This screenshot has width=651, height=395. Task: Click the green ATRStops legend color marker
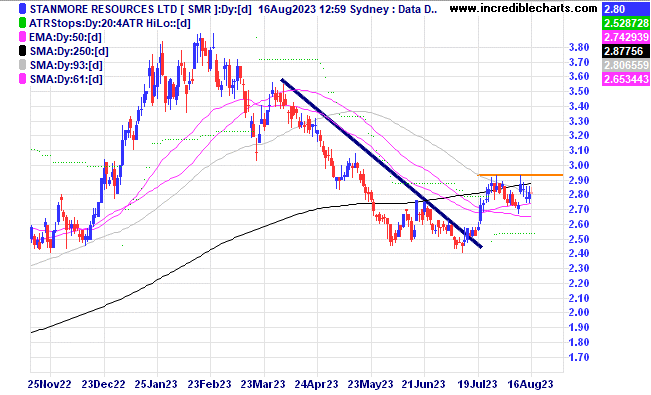pyautogui.click(x=22, y=23)
